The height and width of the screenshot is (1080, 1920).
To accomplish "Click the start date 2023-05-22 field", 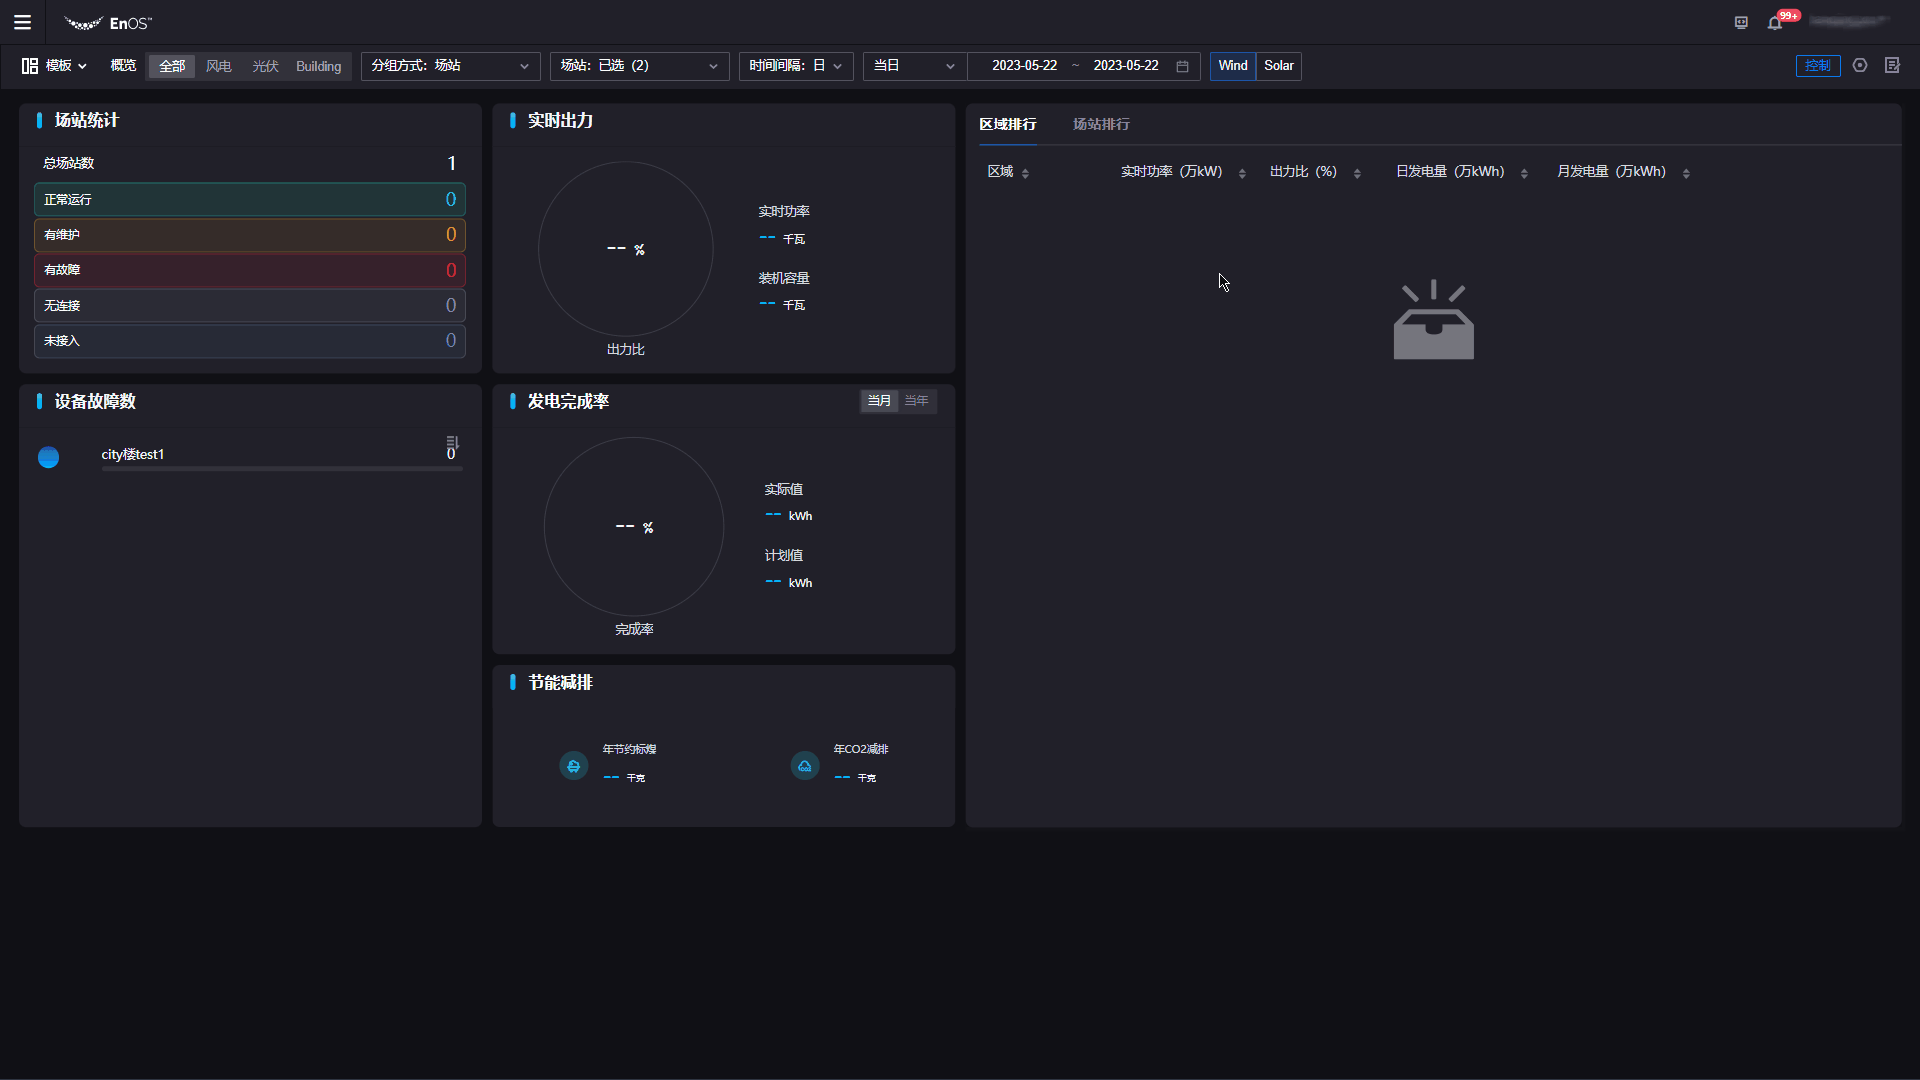I will [x=1024, y=66].
